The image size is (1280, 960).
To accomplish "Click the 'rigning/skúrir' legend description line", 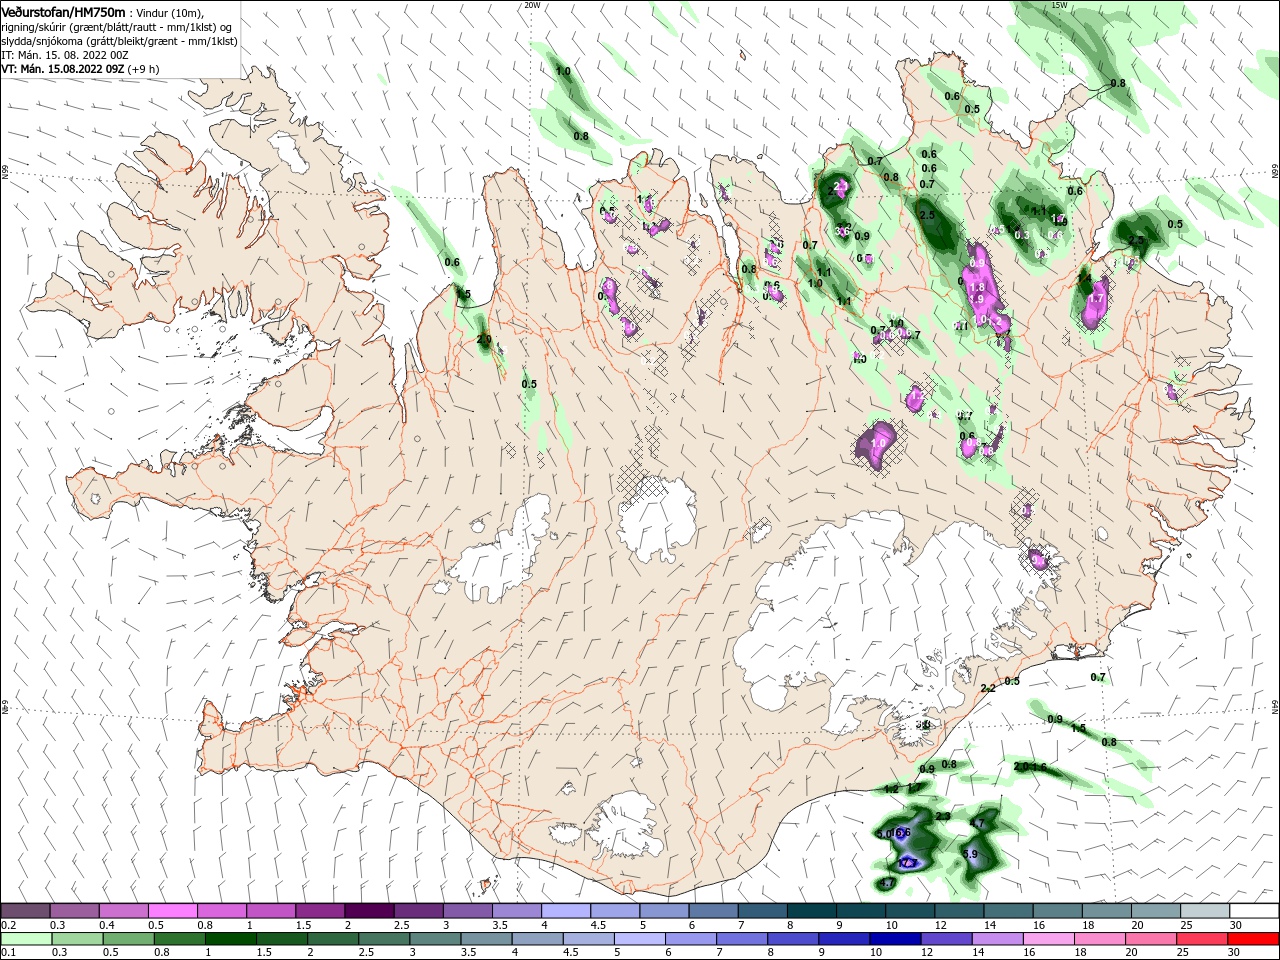I will tap(117, 27).
